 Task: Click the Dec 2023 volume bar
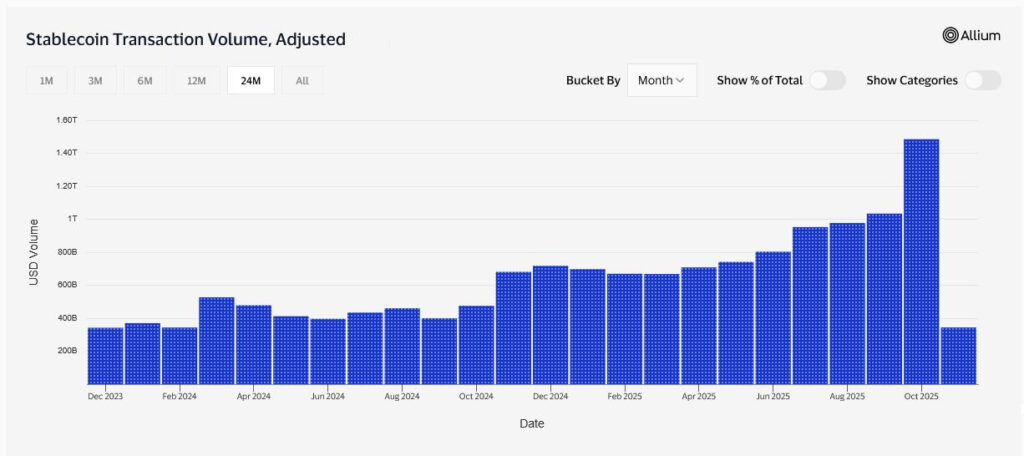105,355
